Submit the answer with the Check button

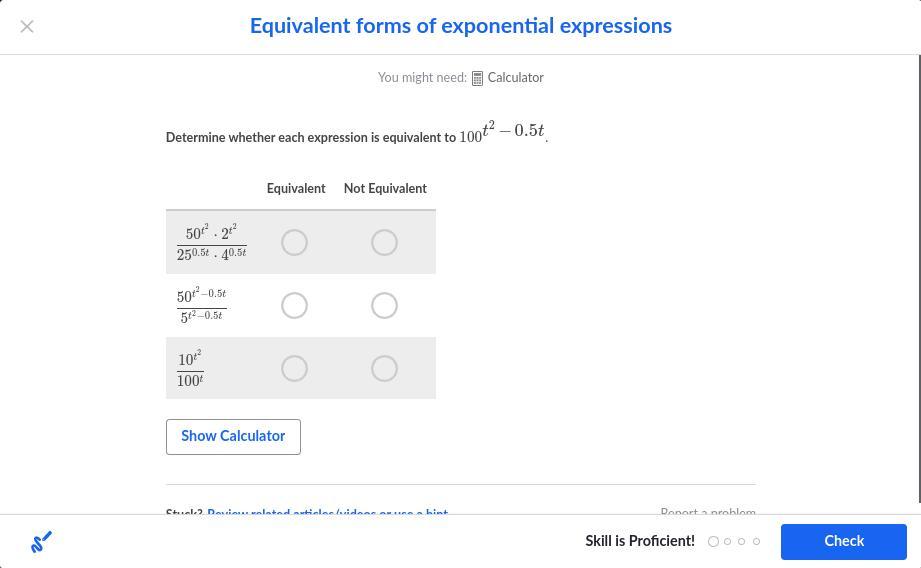pos(843,542)
